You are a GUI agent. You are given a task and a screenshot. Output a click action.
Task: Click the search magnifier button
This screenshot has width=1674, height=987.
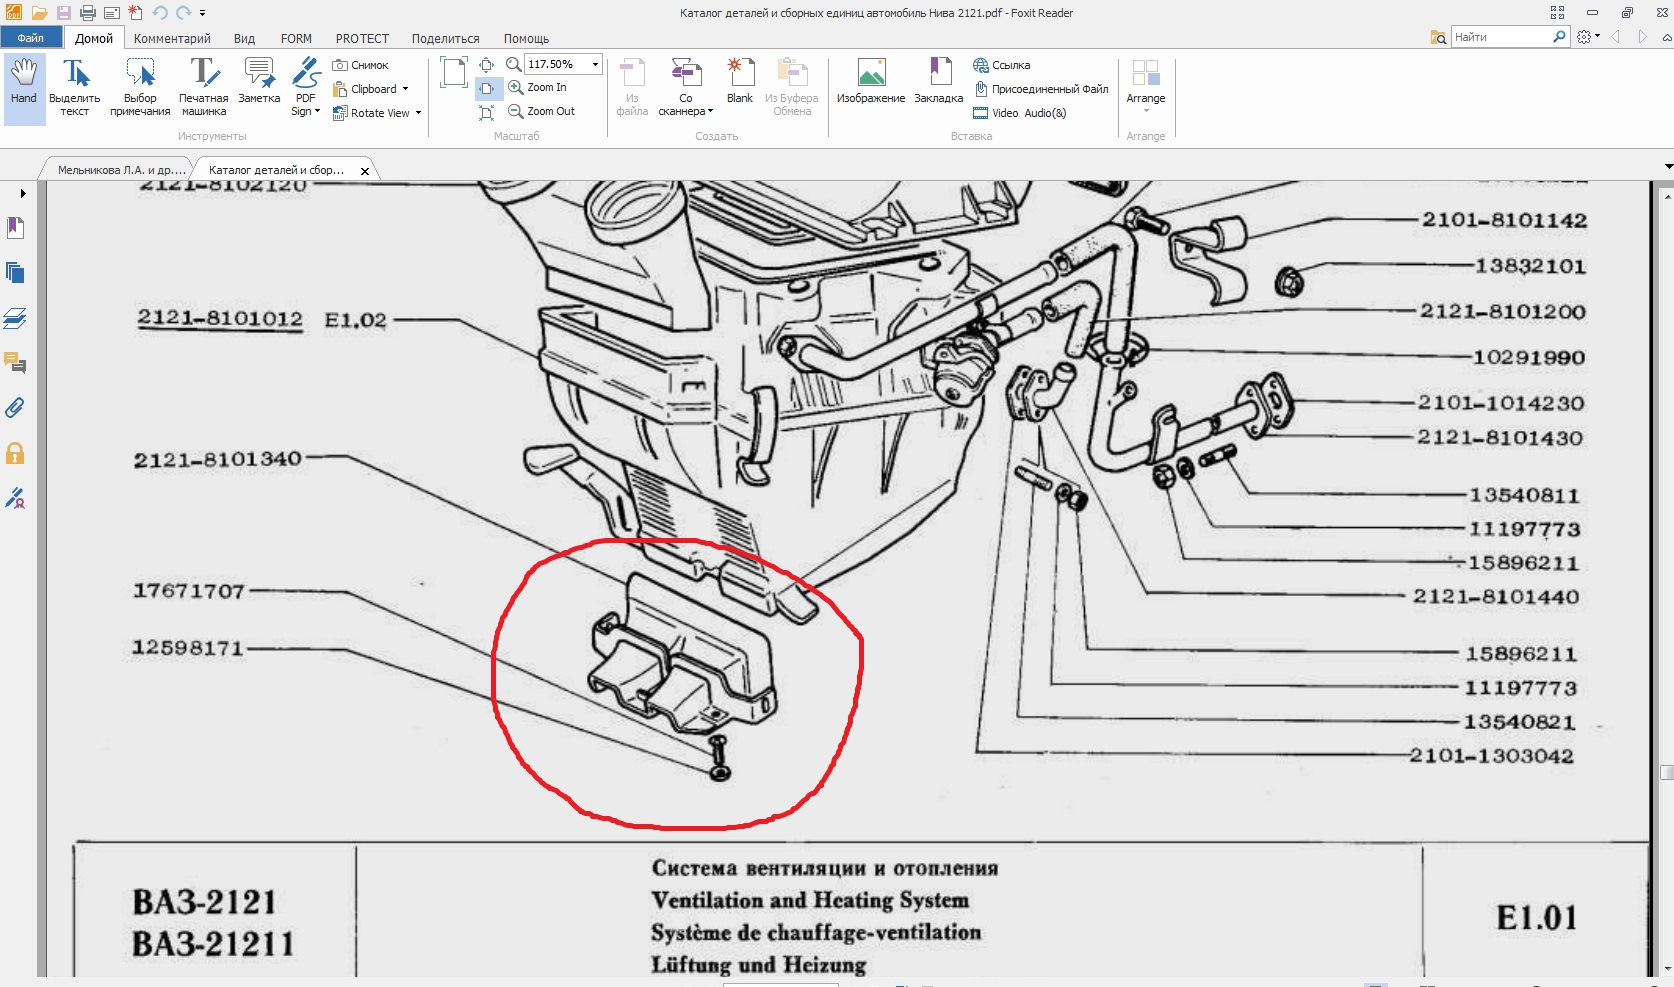(x=1559, y=37)
